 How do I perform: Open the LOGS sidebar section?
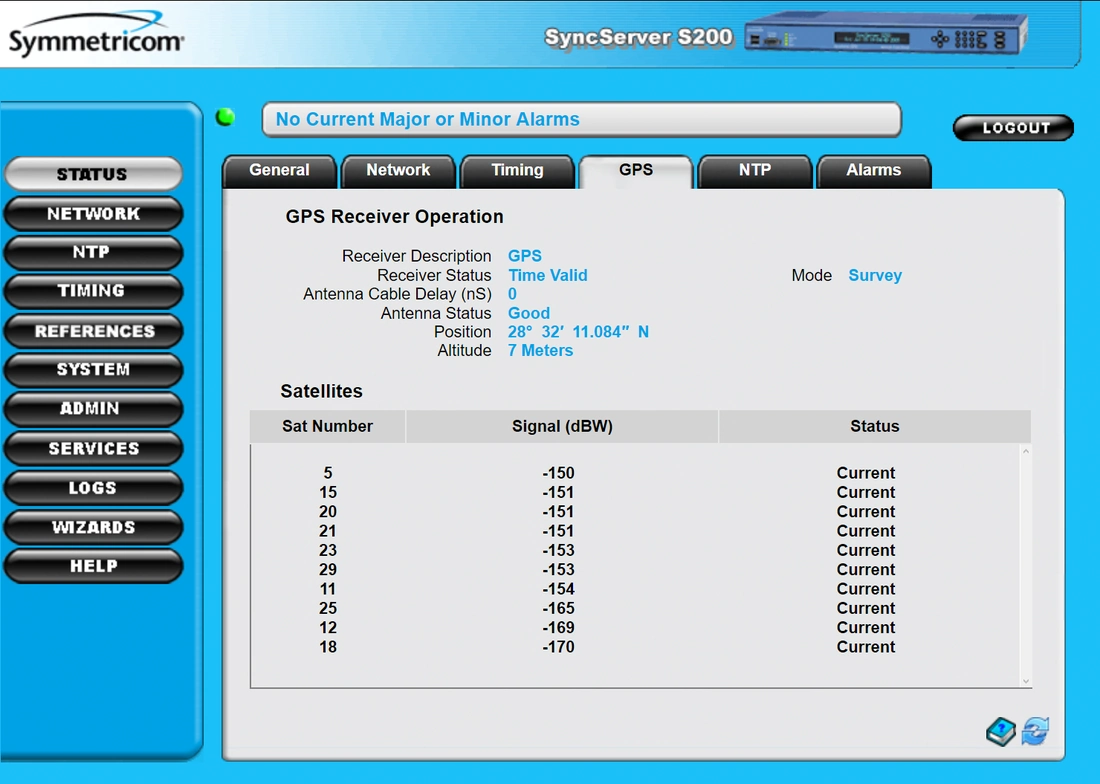pos(93,488)
